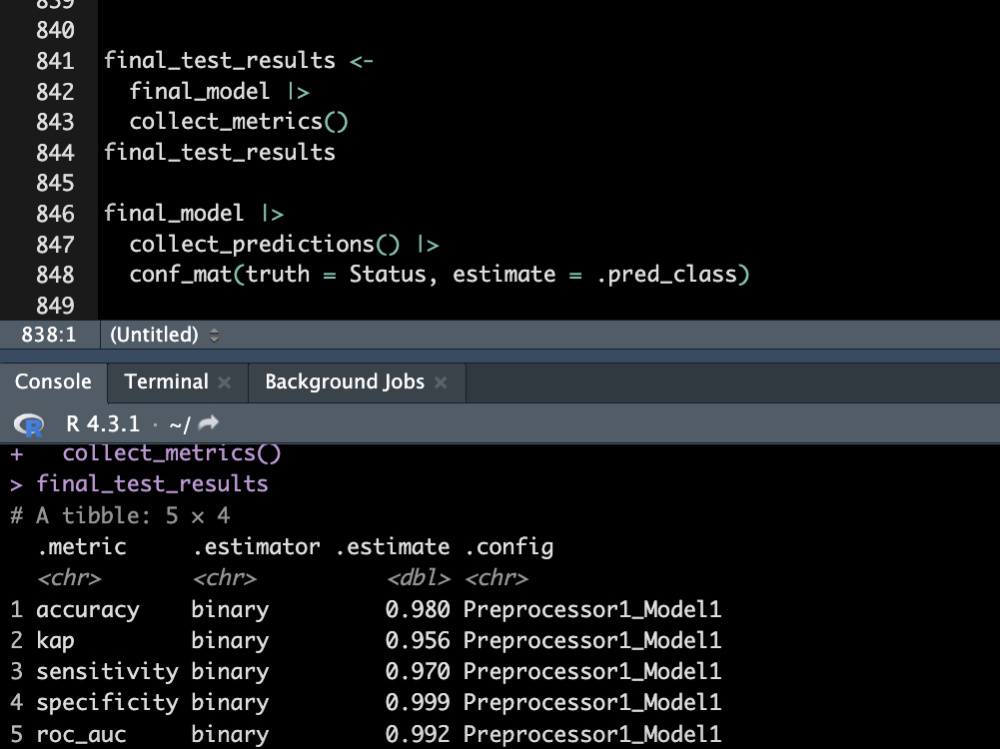Close the Background Jobs tab
The image size is (1000, 749).
tap(441, 382)
